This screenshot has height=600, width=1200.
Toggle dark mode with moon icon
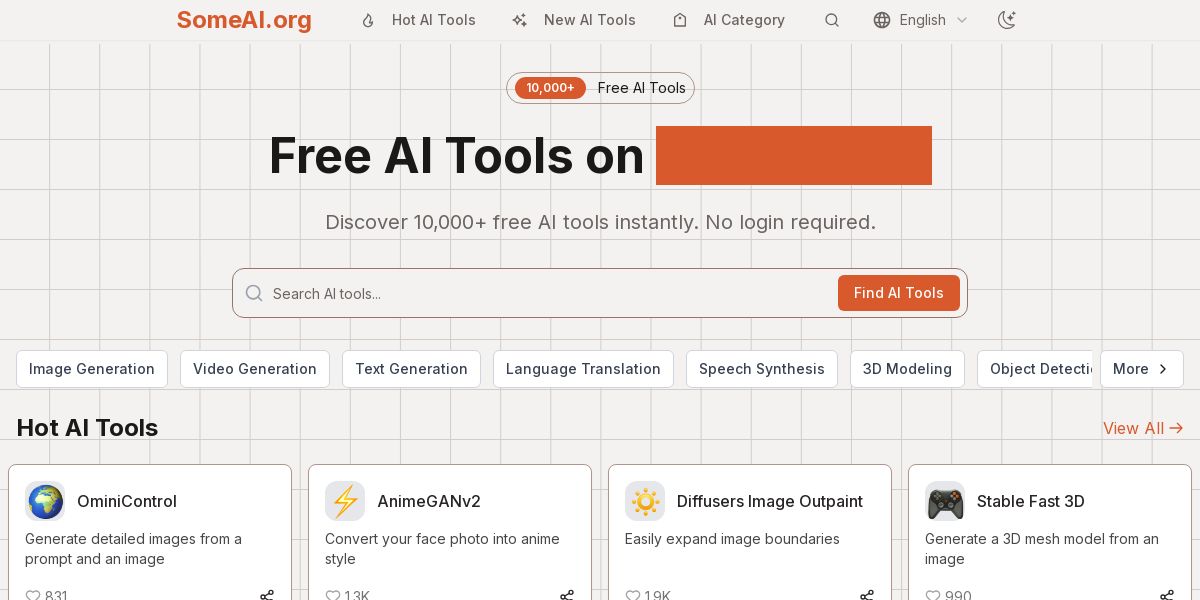point(1007,20)
